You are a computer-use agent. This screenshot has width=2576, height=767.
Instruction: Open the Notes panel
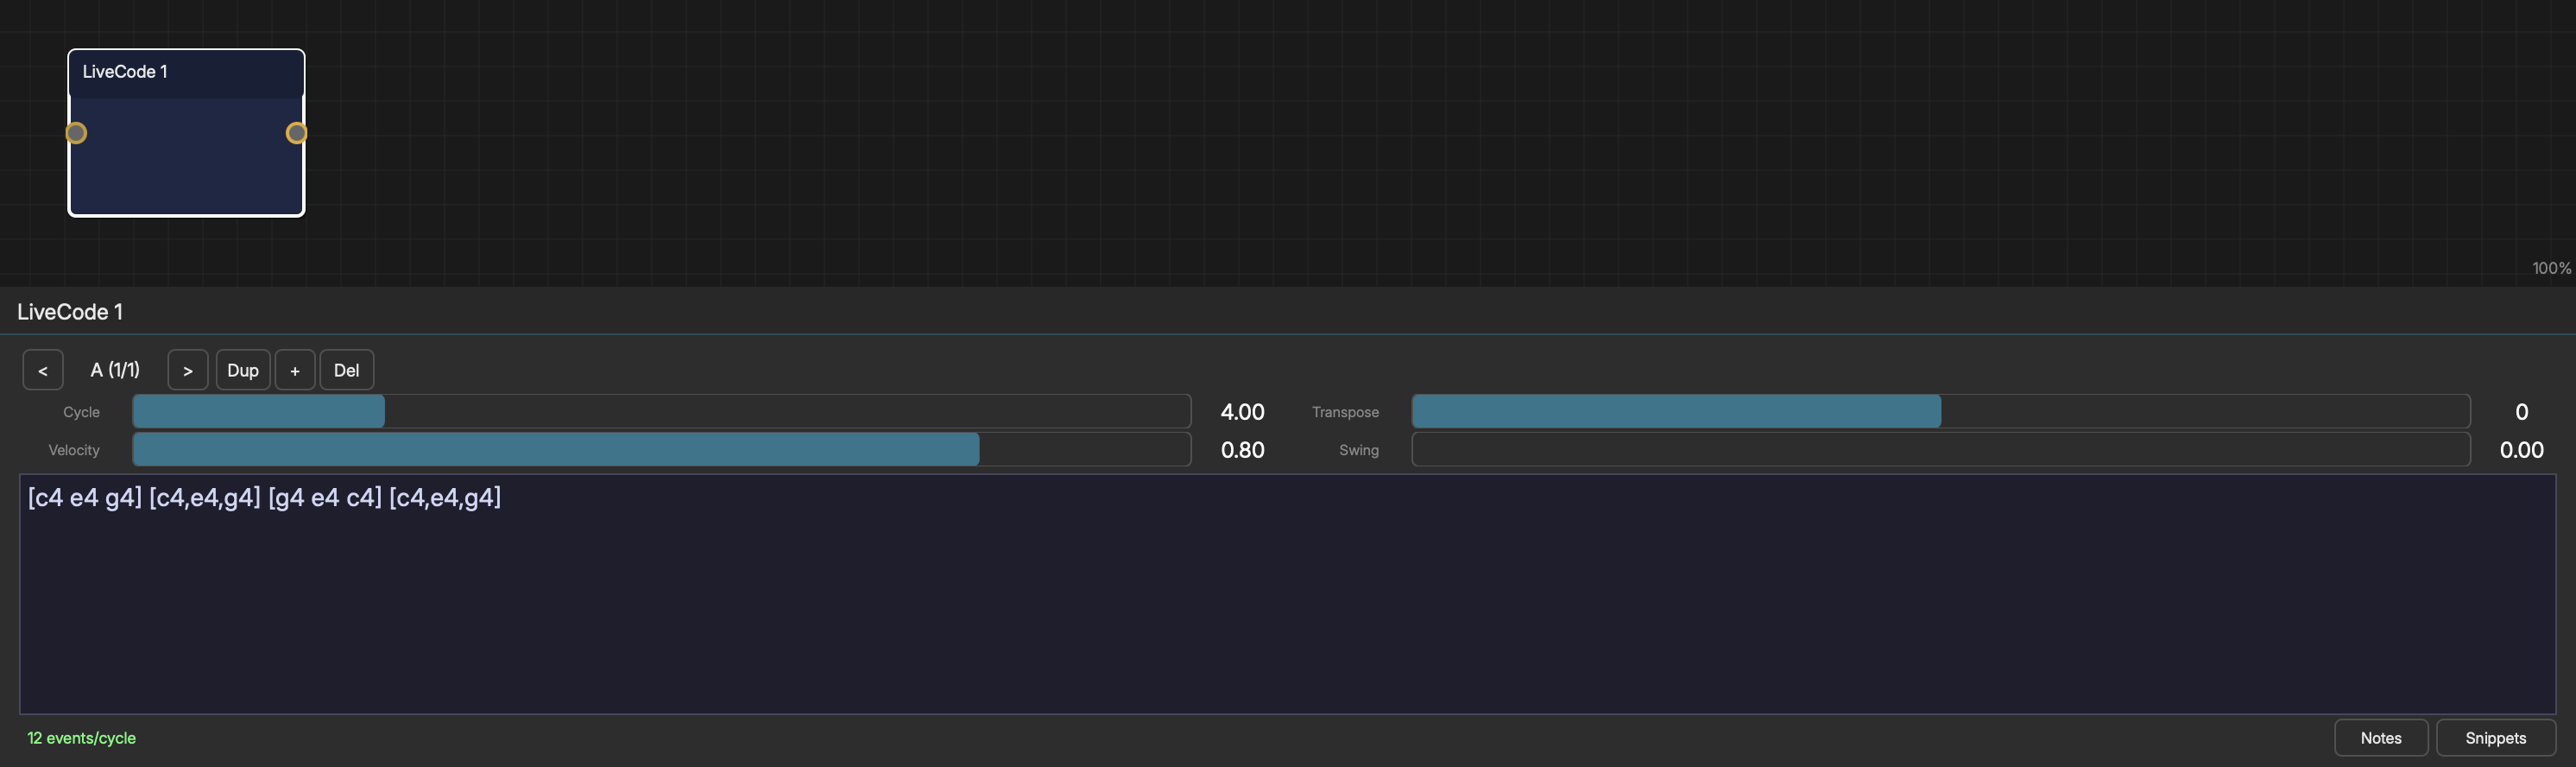click(x=2380, y=738)
